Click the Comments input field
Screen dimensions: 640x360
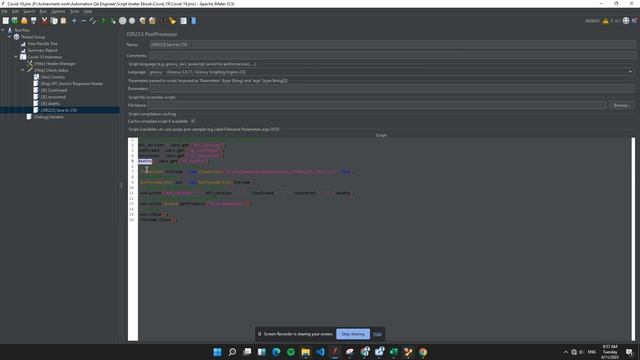(392, 55)
